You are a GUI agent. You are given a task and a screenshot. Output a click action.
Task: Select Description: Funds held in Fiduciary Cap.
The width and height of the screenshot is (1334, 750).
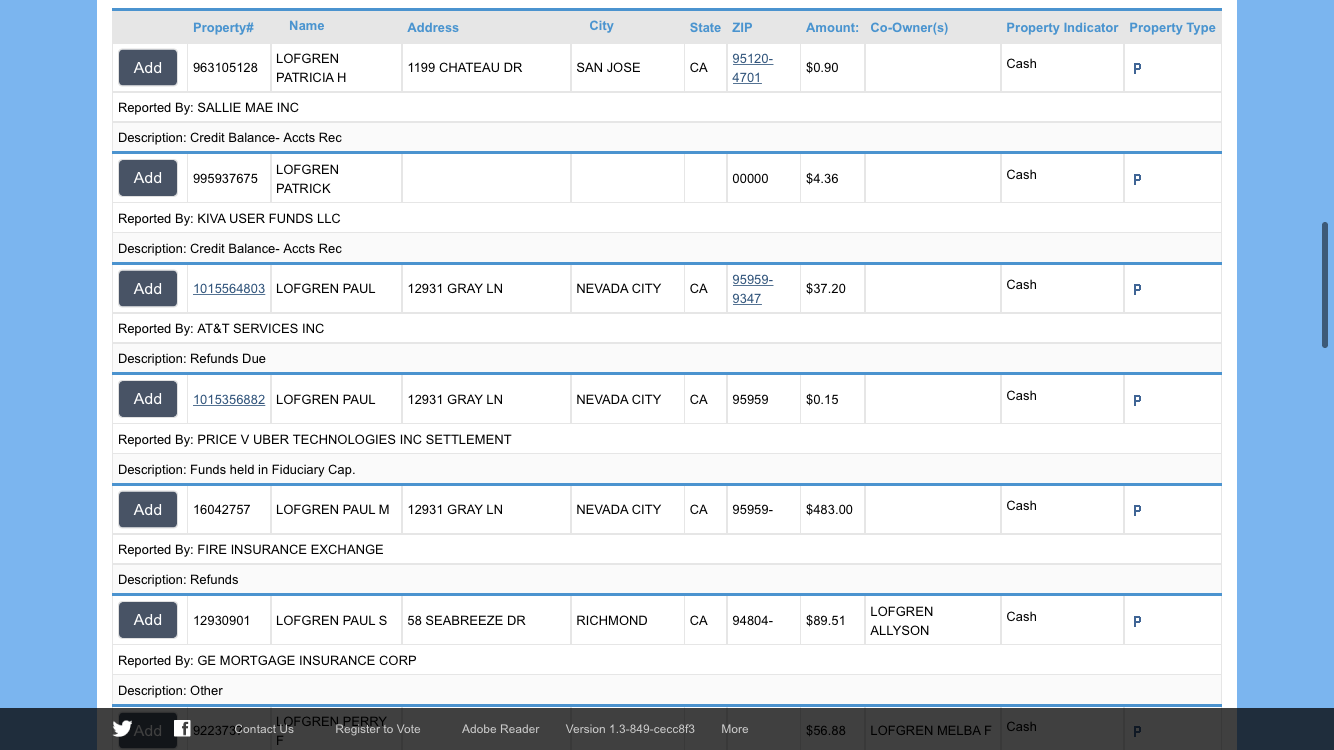click(x=667, y=469)
